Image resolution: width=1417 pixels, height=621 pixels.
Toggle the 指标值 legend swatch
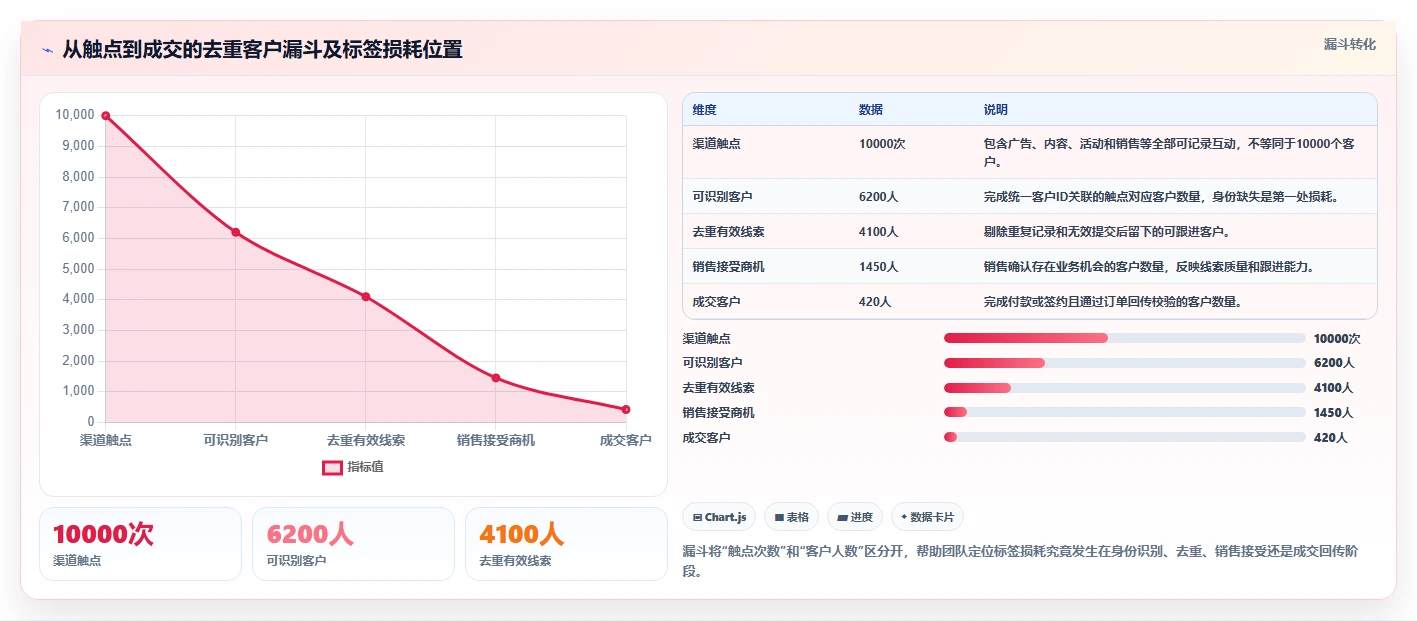332,467
